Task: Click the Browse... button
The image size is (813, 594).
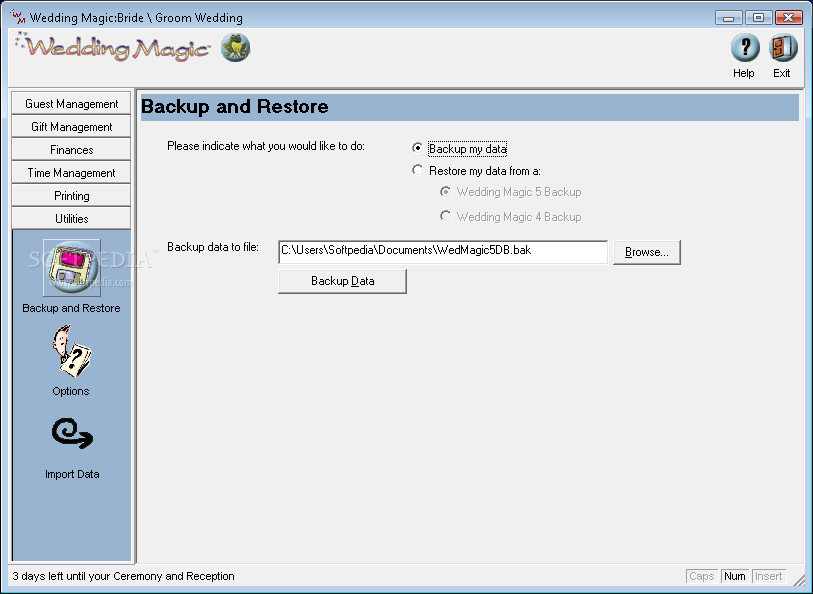Action: pyautogui.click(x=647, y=252)
